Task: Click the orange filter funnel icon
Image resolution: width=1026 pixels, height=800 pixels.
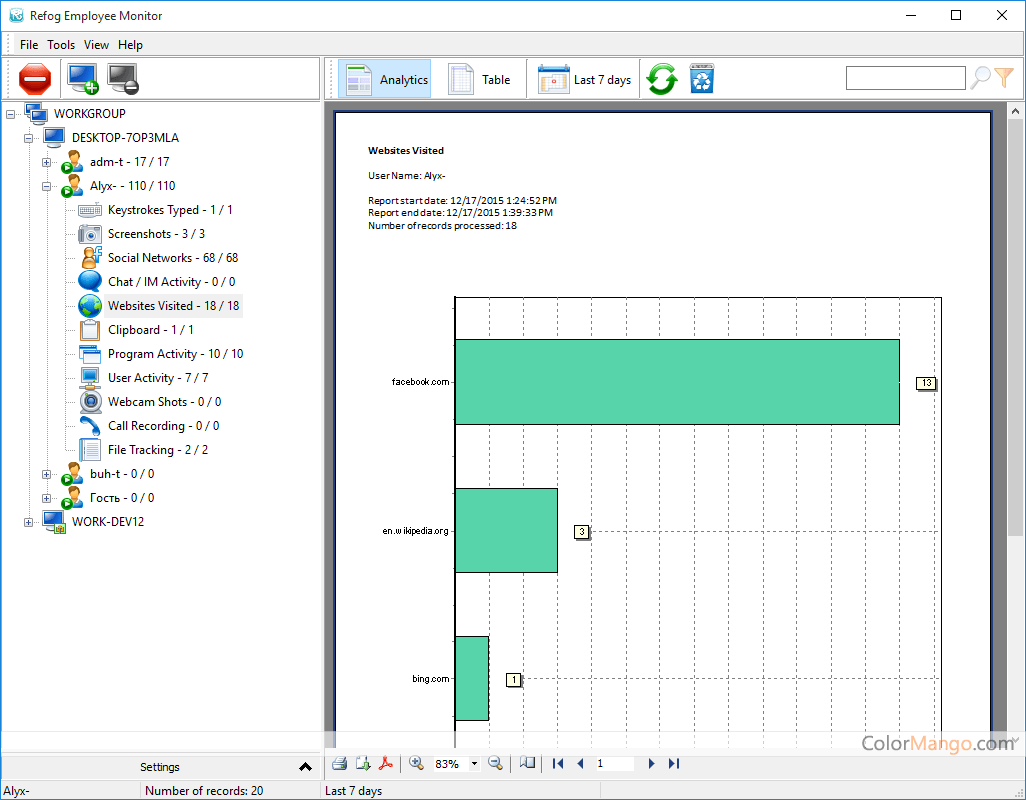Action: click(x=1004, y=78)
